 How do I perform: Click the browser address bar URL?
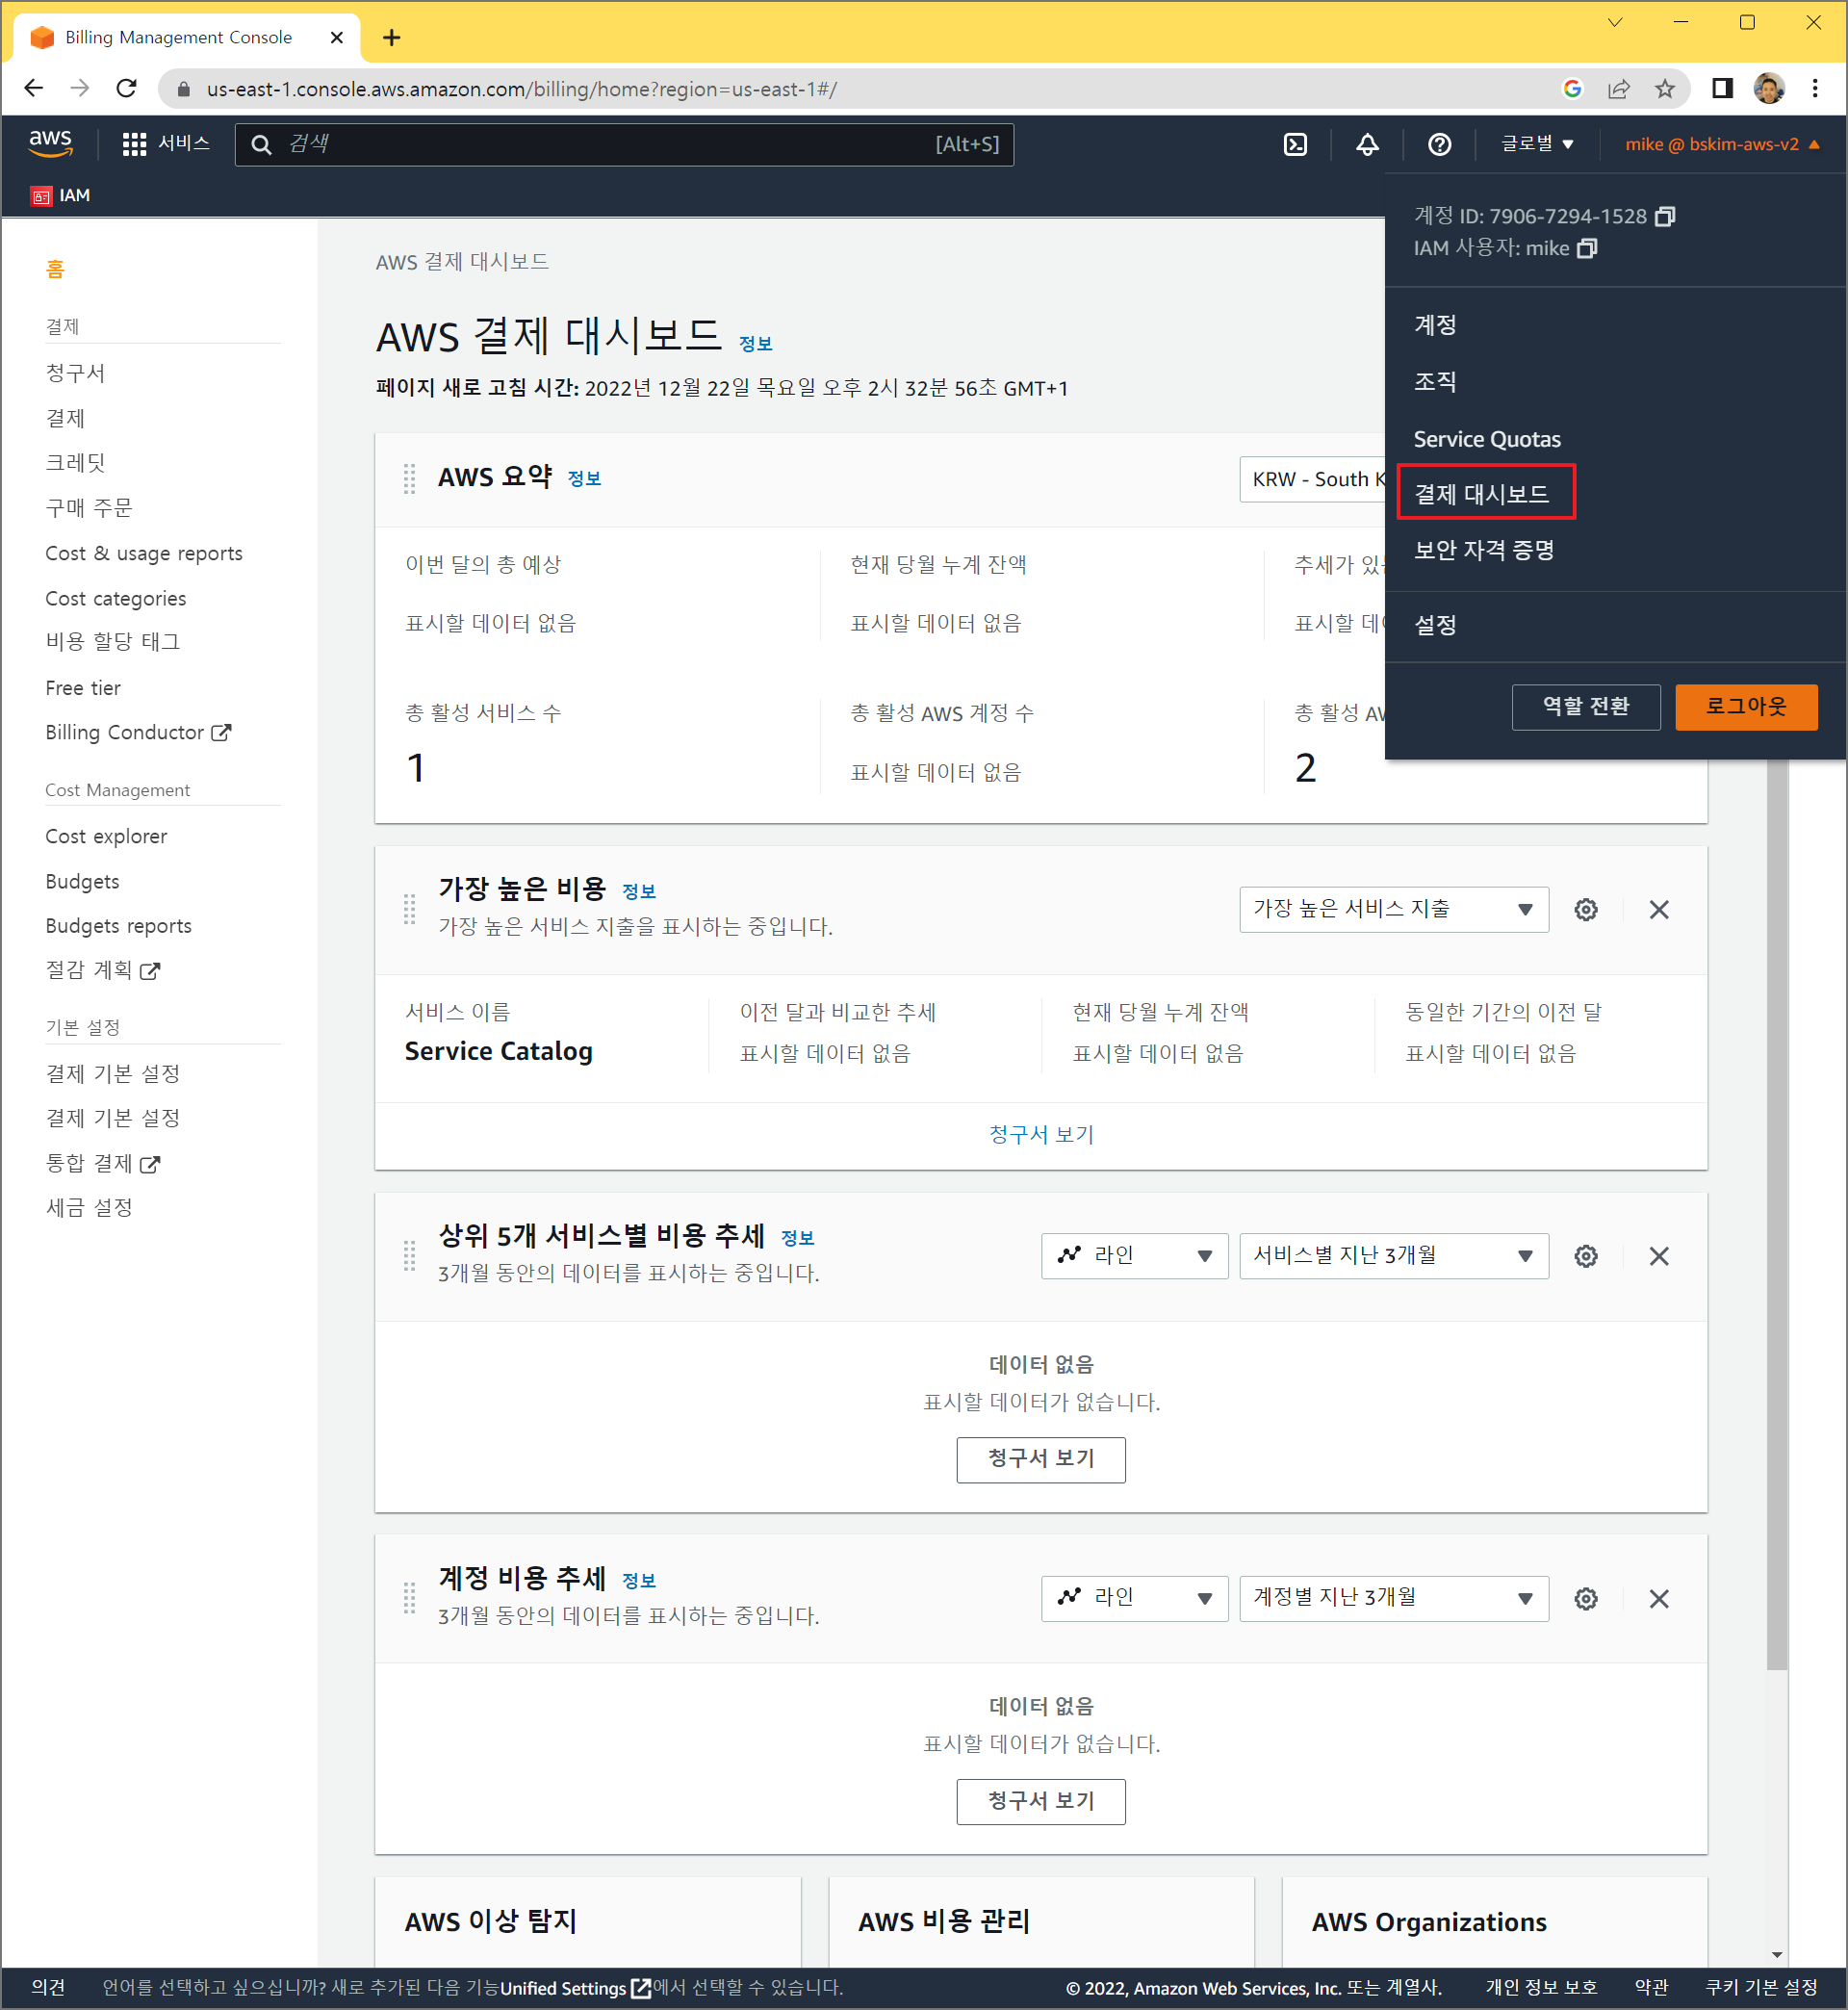click(x=520, y=89)
